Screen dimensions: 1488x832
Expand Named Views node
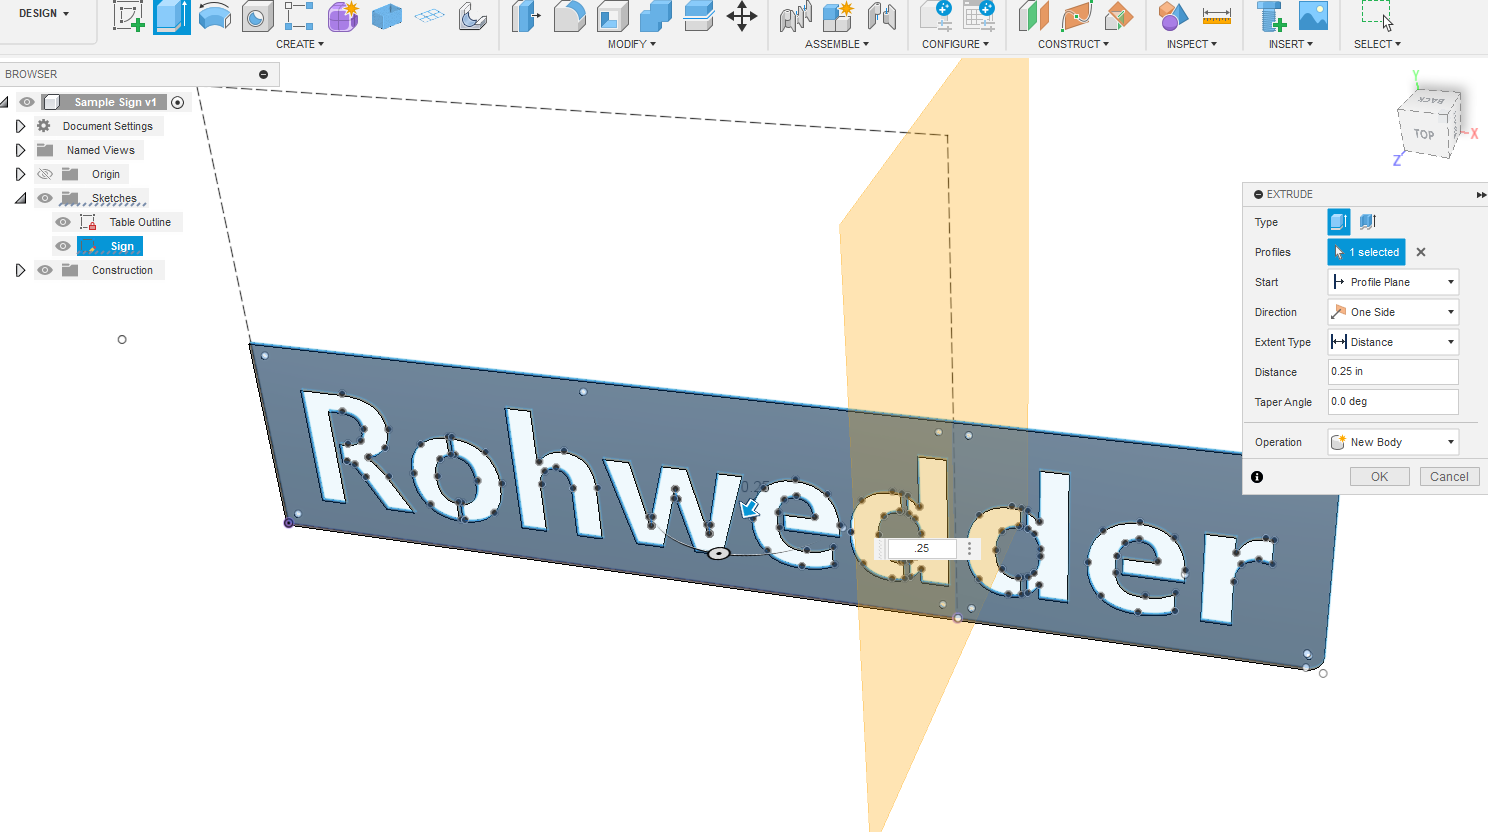point(20,150)
